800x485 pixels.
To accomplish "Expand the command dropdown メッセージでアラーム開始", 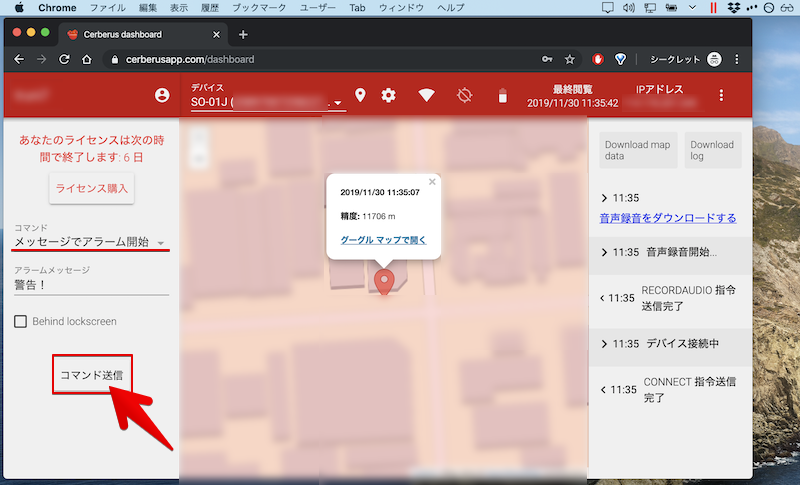I will pyautogui.click(x=90, y=242).
